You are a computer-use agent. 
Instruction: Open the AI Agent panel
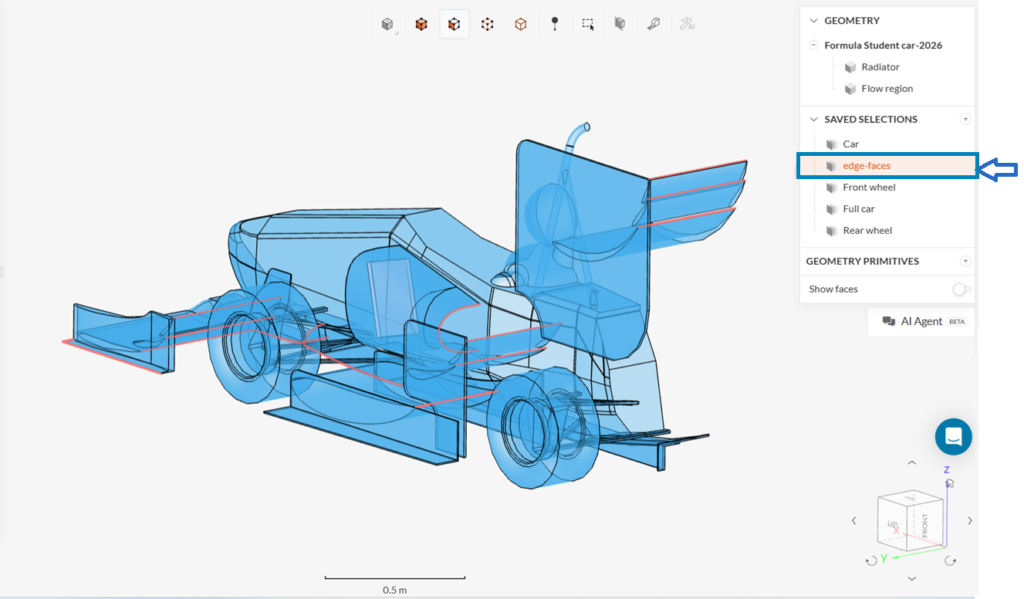point(920,321)
